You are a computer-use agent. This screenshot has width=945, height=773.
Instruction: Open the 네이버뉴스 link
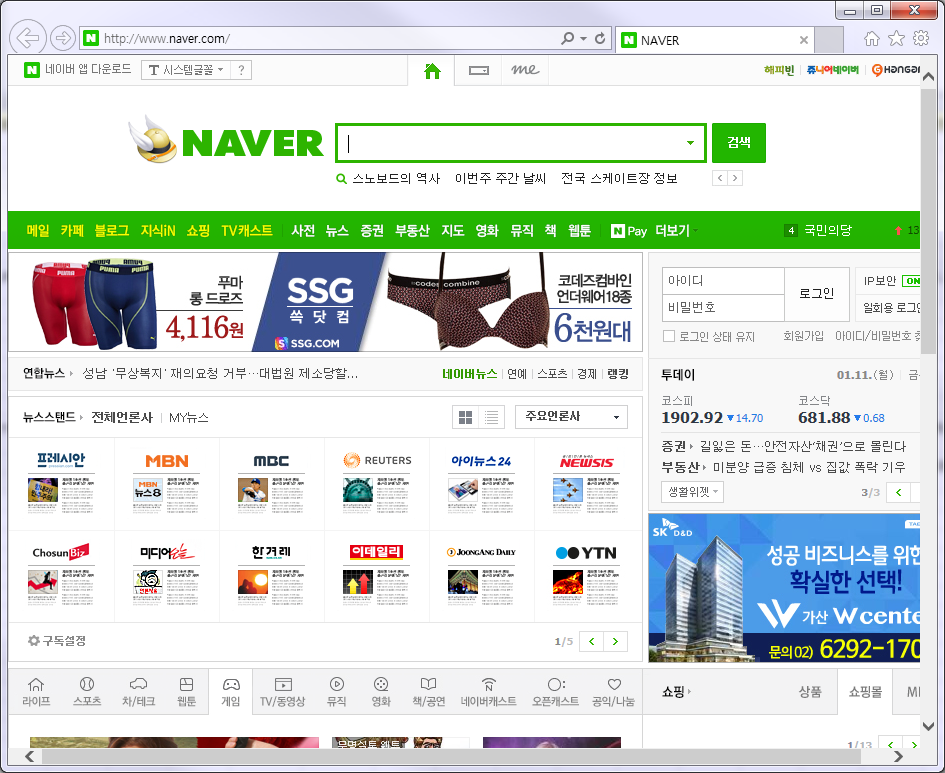pos(469,374)
